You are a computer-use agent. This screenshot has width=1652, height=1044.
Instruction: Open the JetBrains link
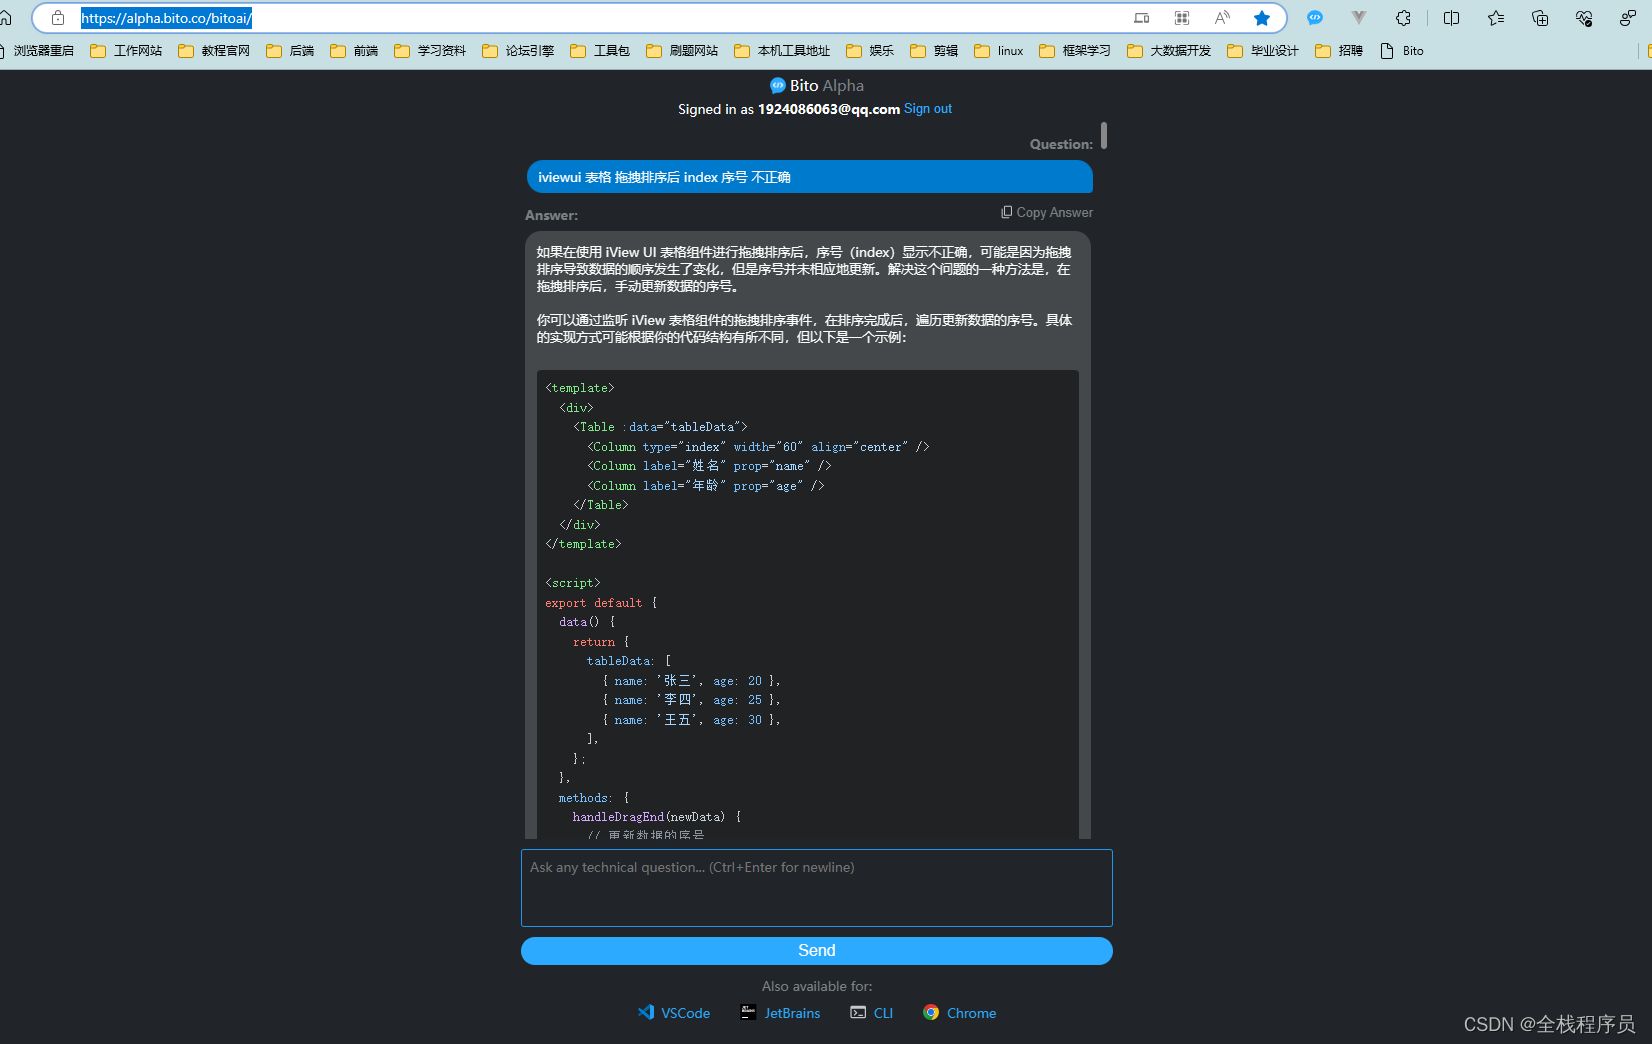(792, 1013)
